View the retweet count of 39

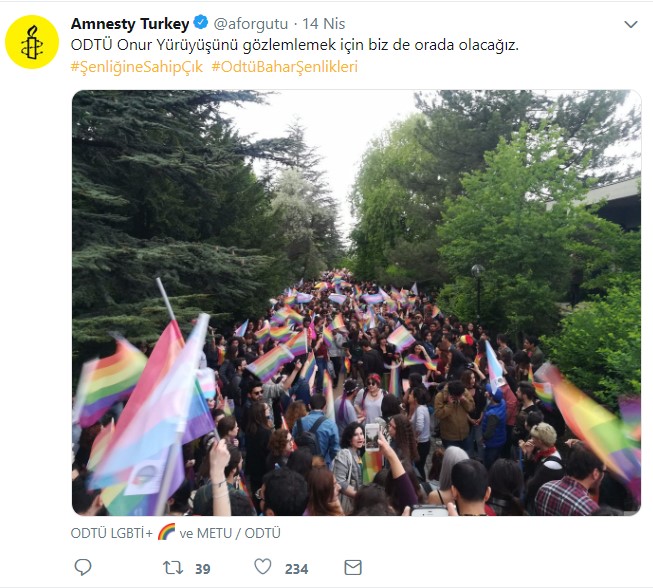[203, 568]
